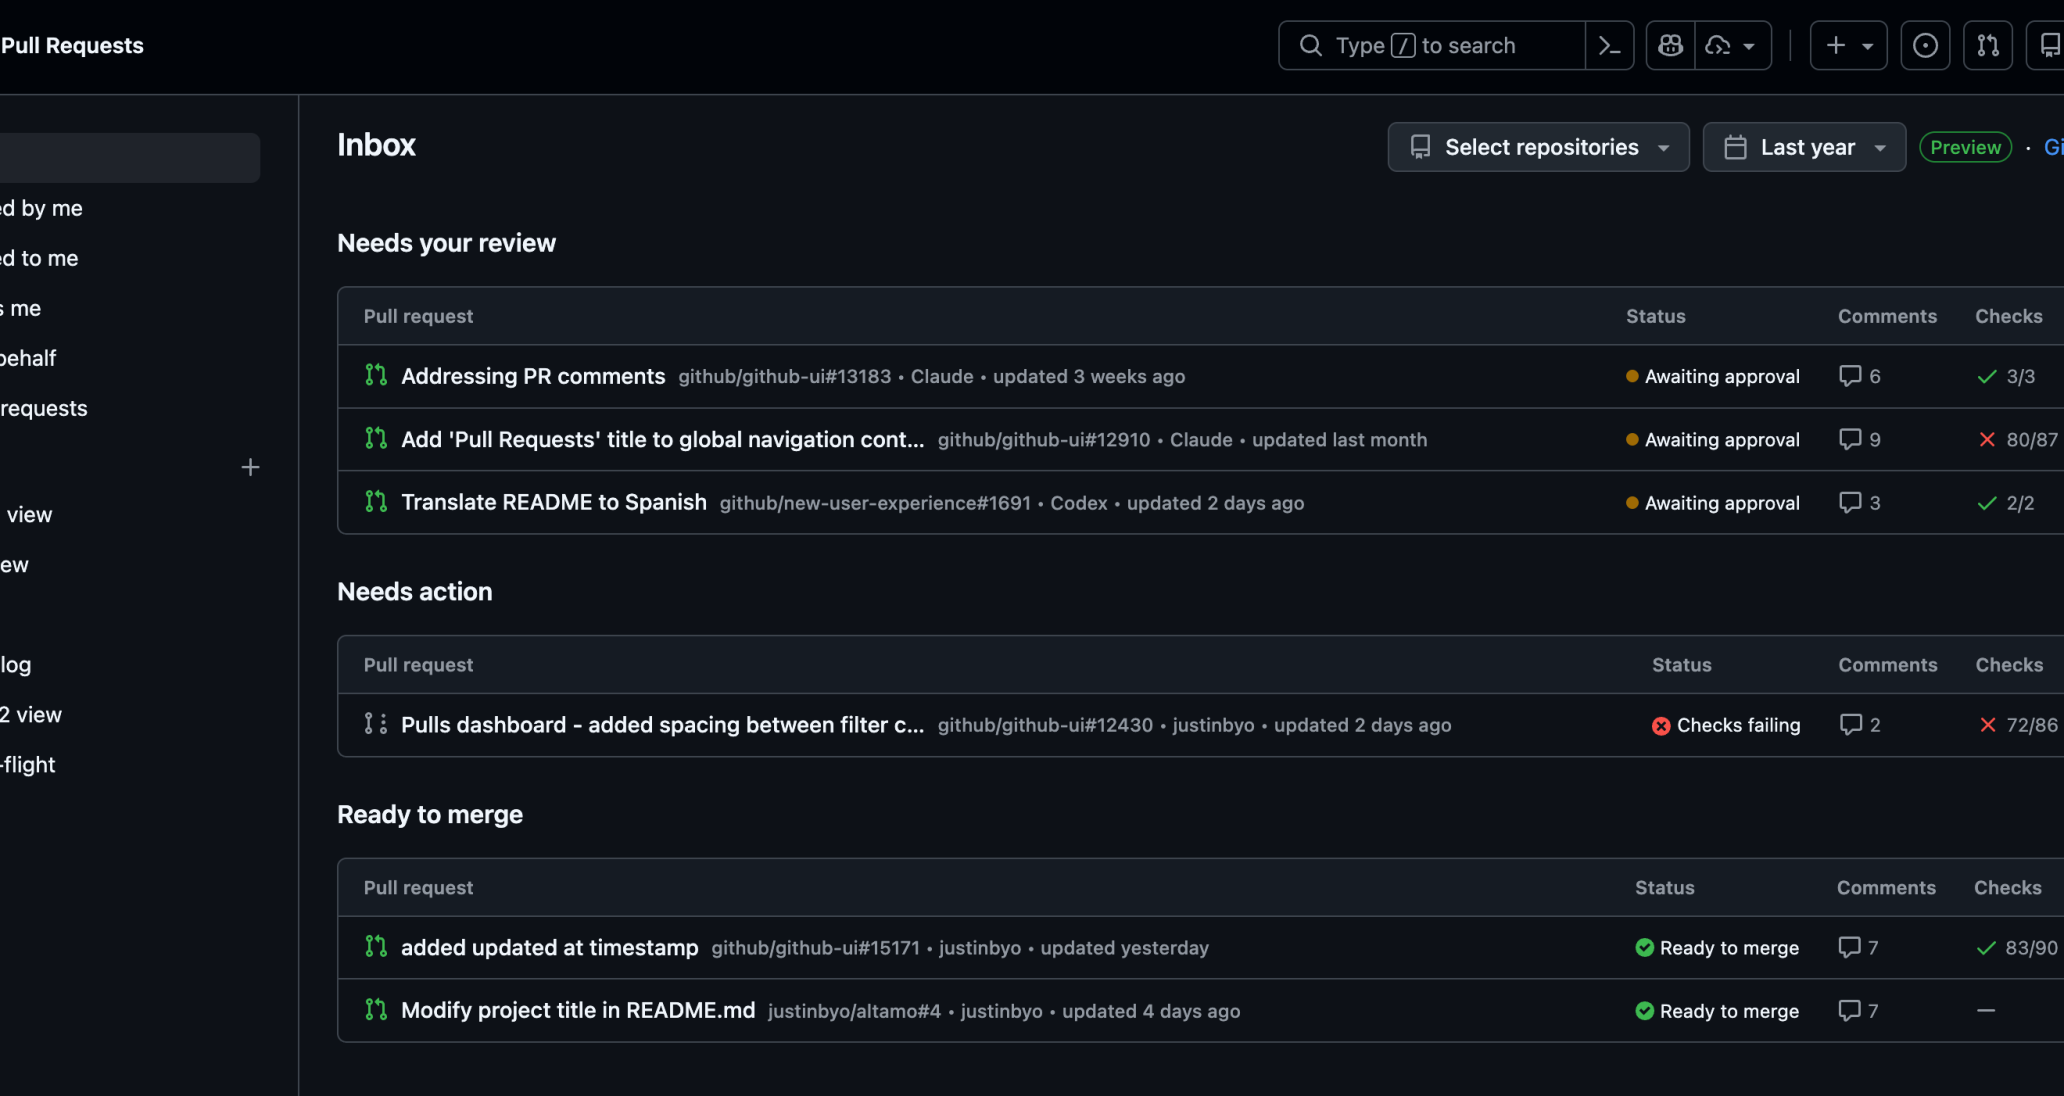Viewport: 2064px width, 1096px height.
Task: Open 'added updated at timestamp' pull request
Action: coord(549,947)
